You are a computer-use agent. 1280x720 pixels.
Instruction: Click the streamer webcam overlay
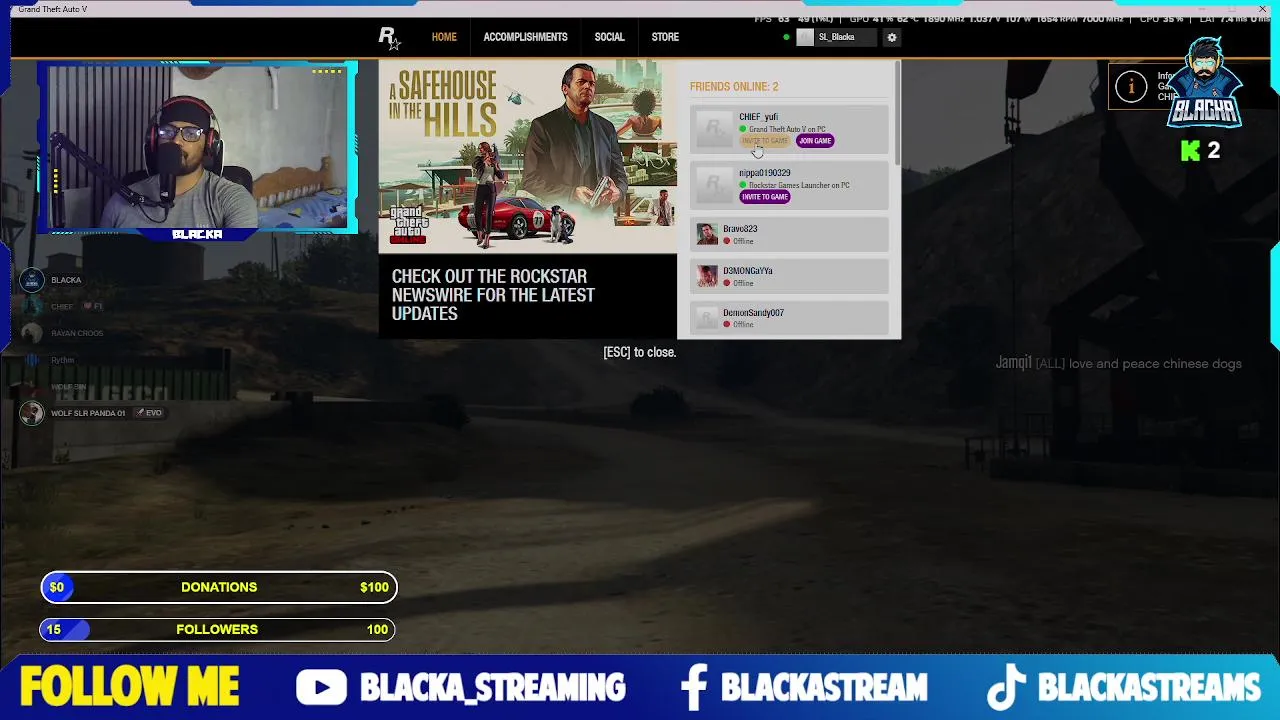coord(197,149)
